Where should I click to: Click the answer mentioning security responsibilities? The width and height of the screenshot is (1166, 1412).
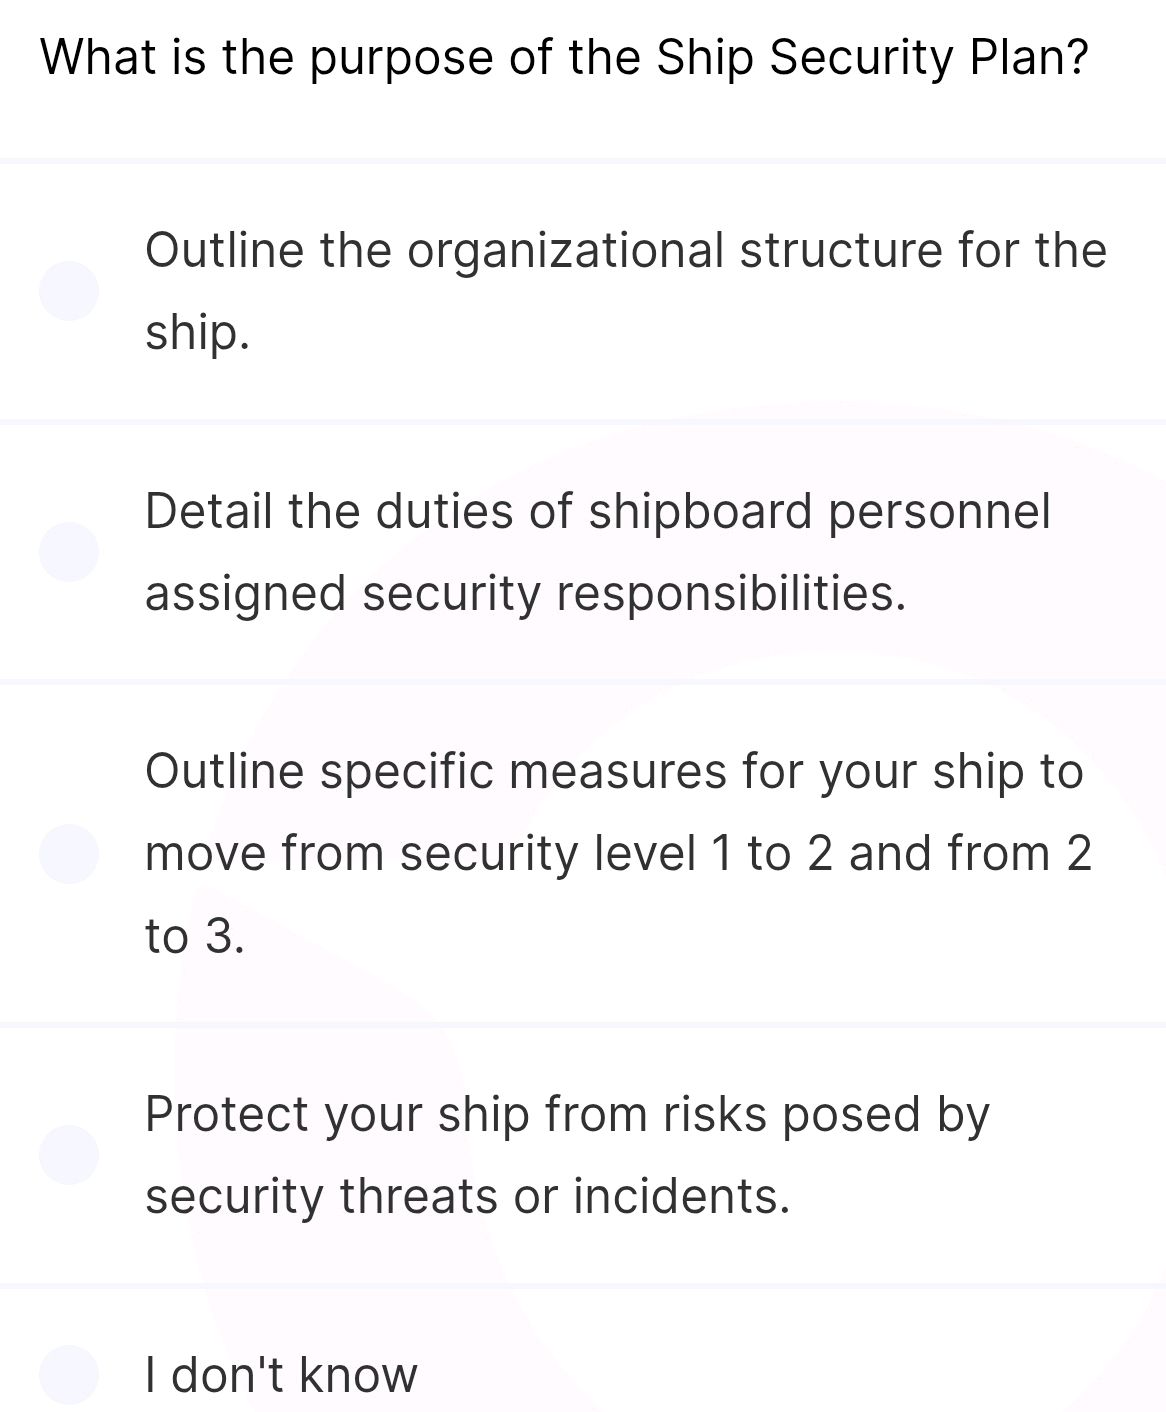(x=526, y=594)
